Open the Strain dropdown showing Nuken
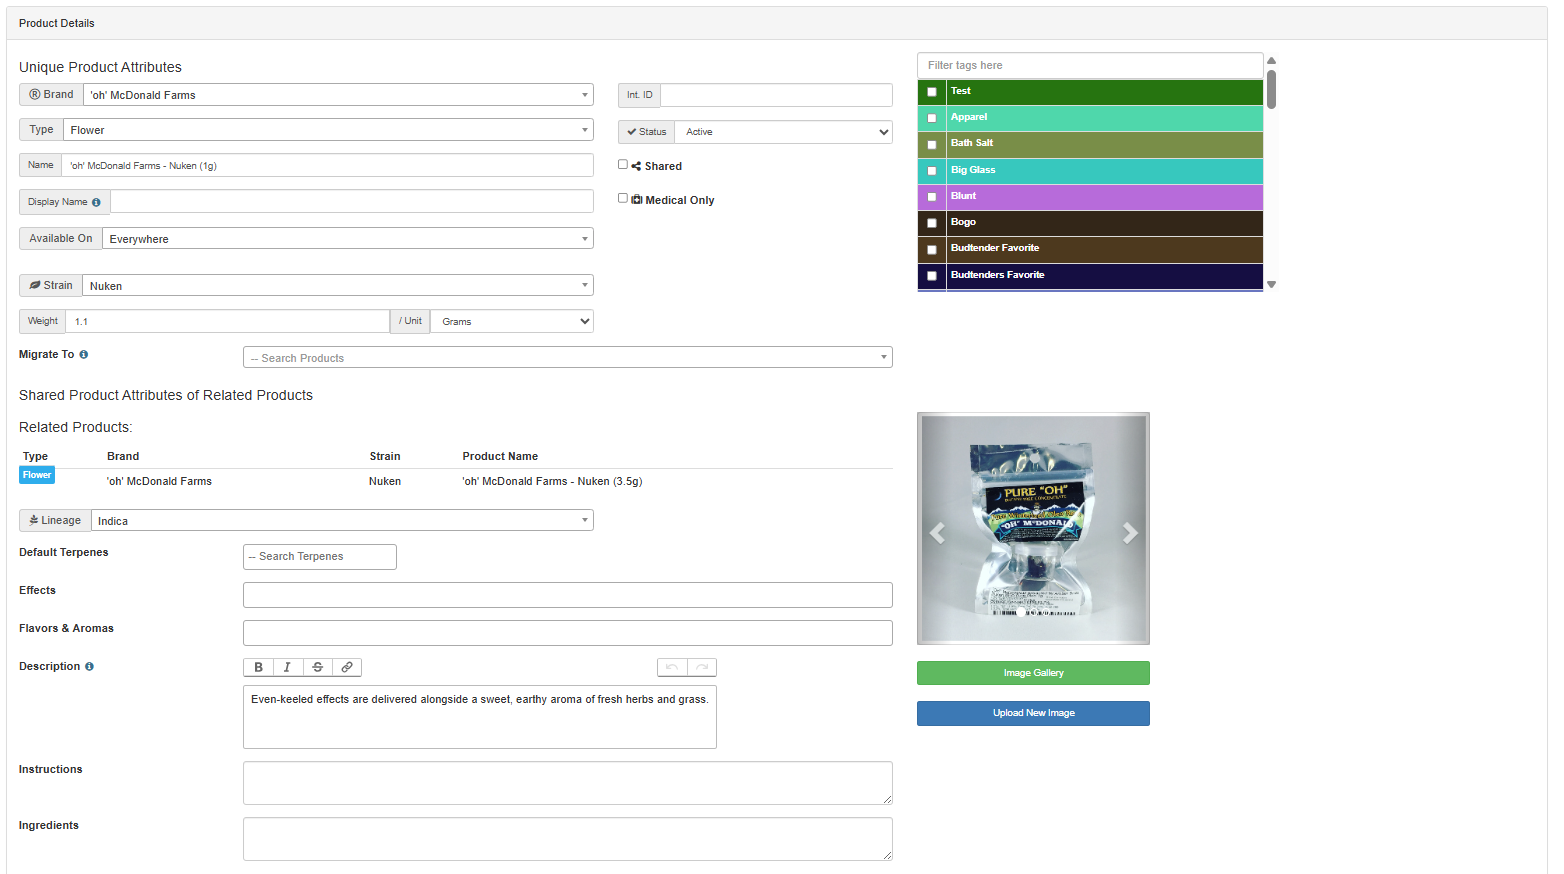Screen dimensions: 1564x874 click(x=338, y=285)
